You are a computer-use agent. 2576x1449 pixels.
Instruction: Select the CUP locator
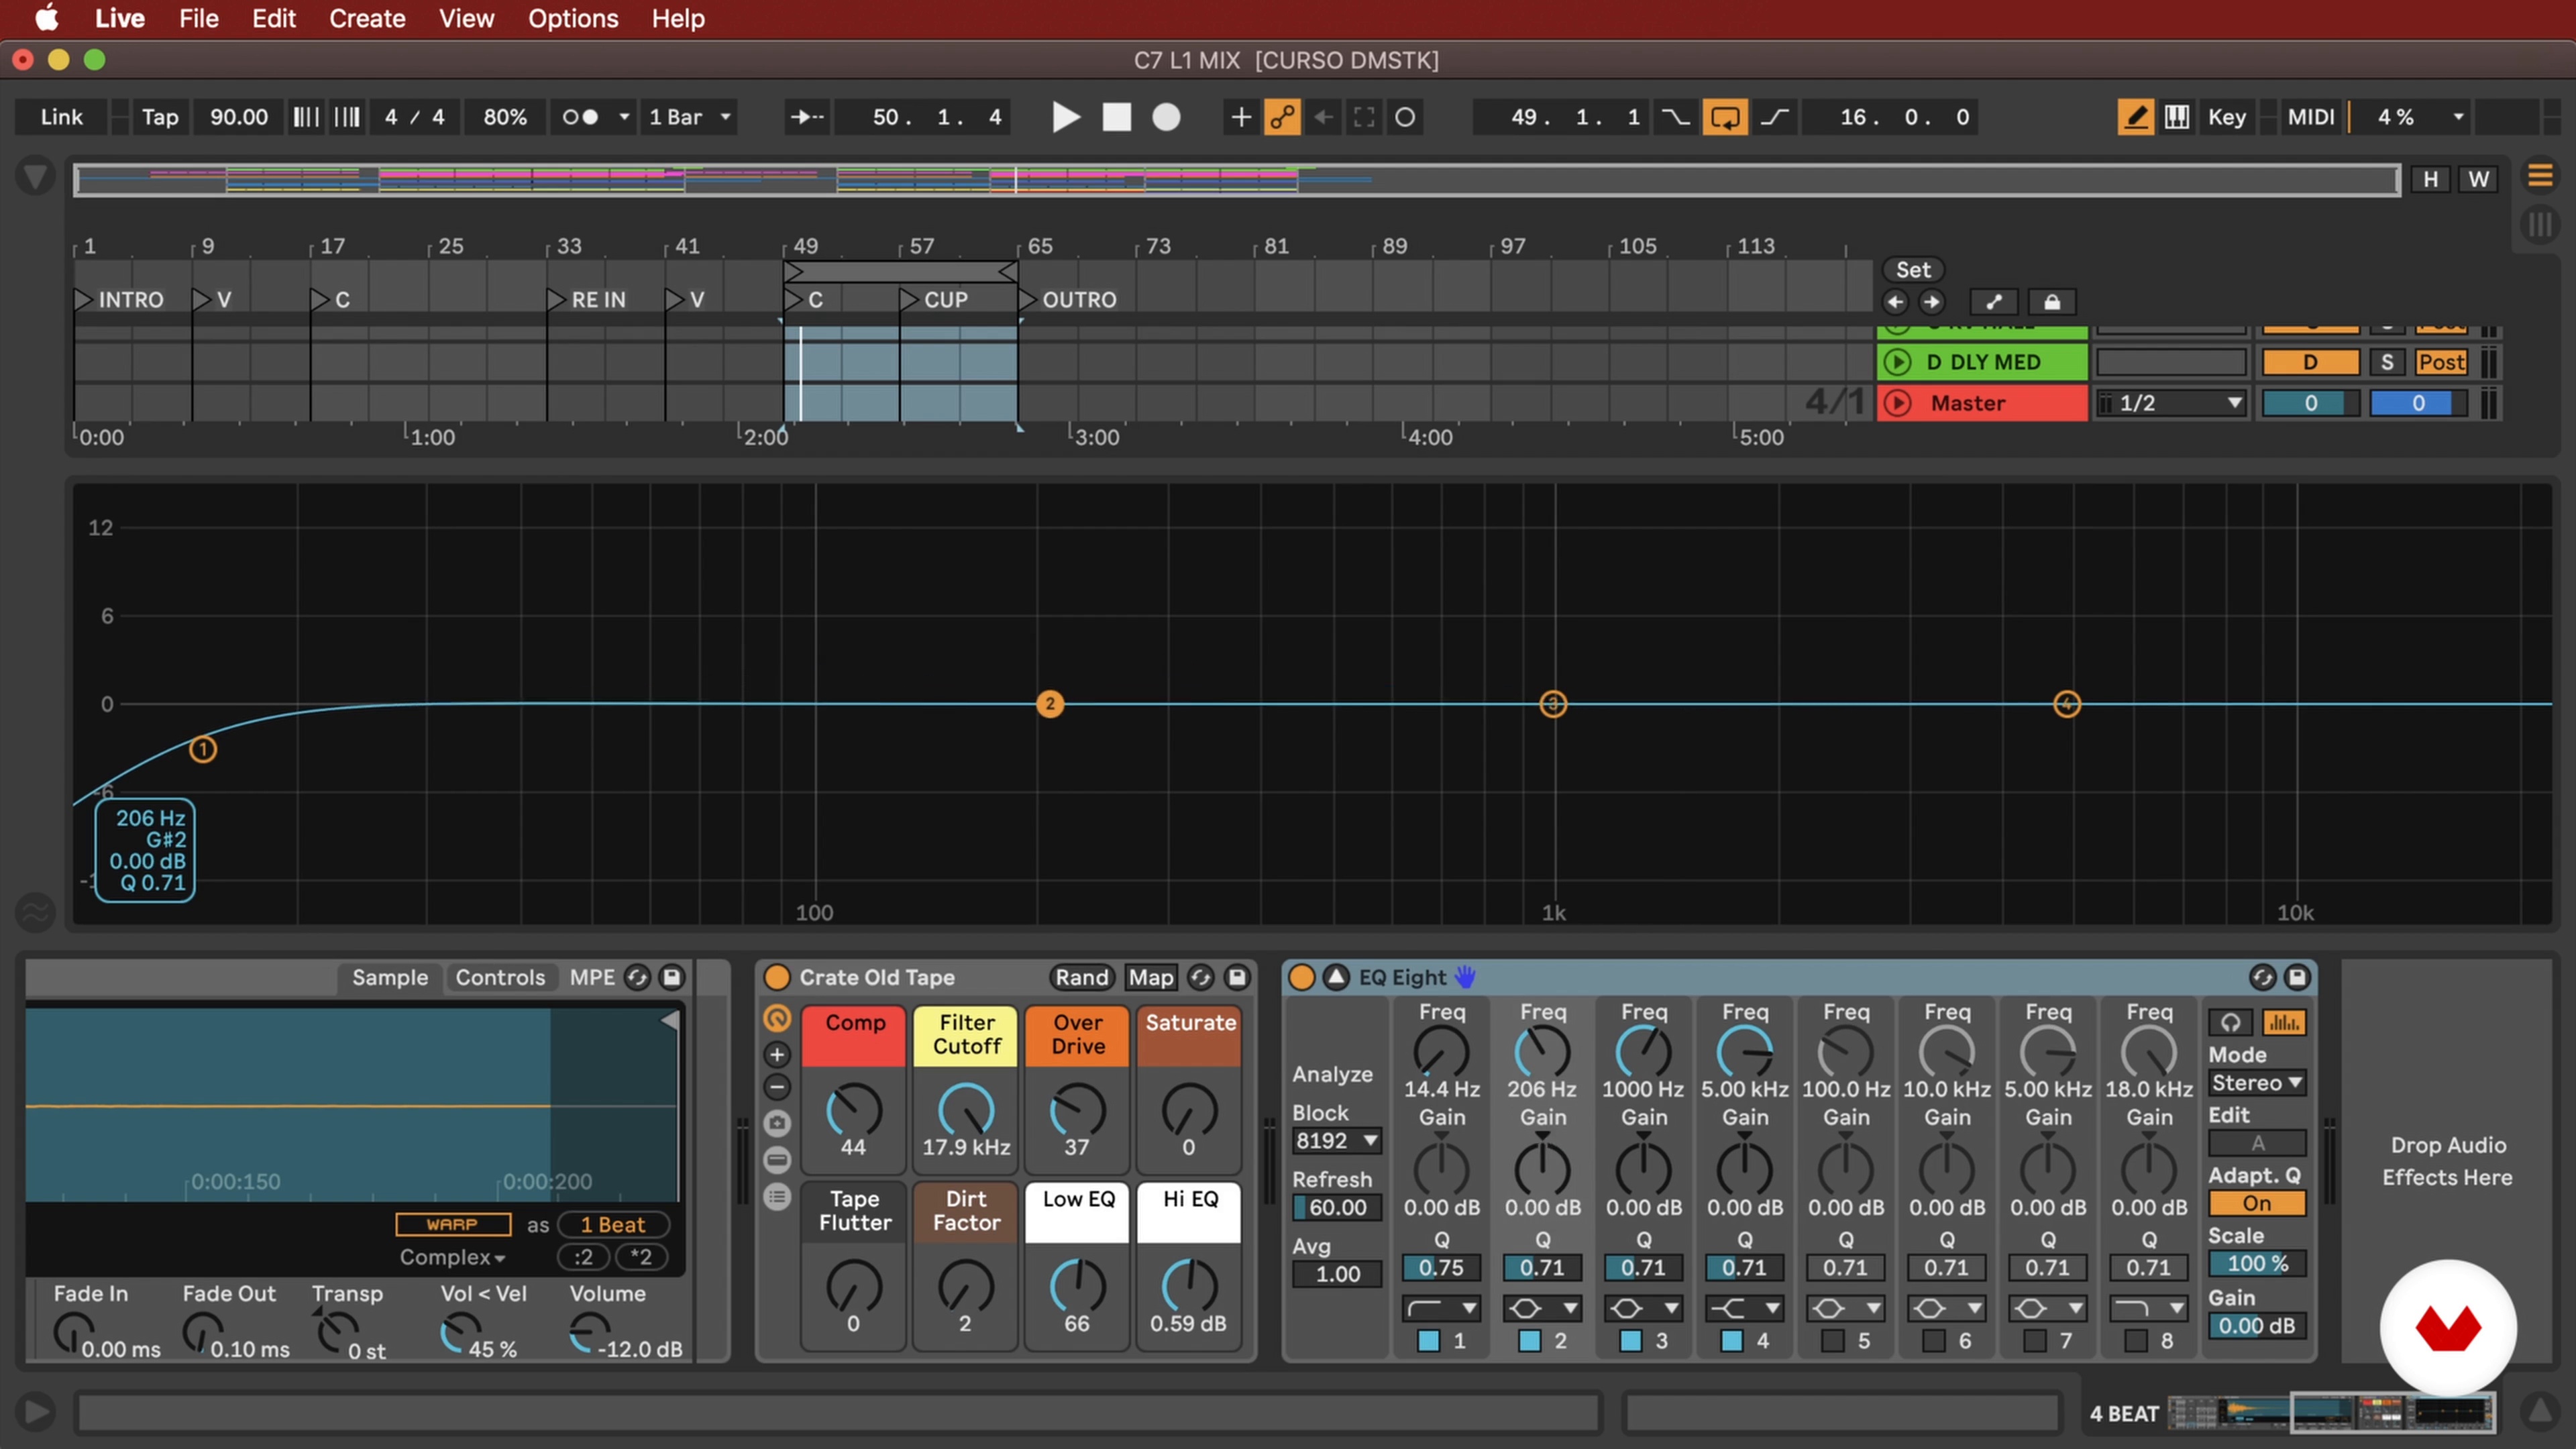[x=934, y=299]
